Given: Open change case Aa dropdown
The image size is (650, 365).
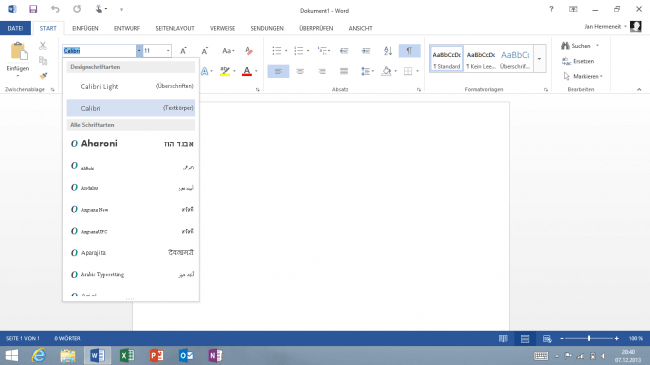Looking at the screenshot, I should tap(228, 51).
